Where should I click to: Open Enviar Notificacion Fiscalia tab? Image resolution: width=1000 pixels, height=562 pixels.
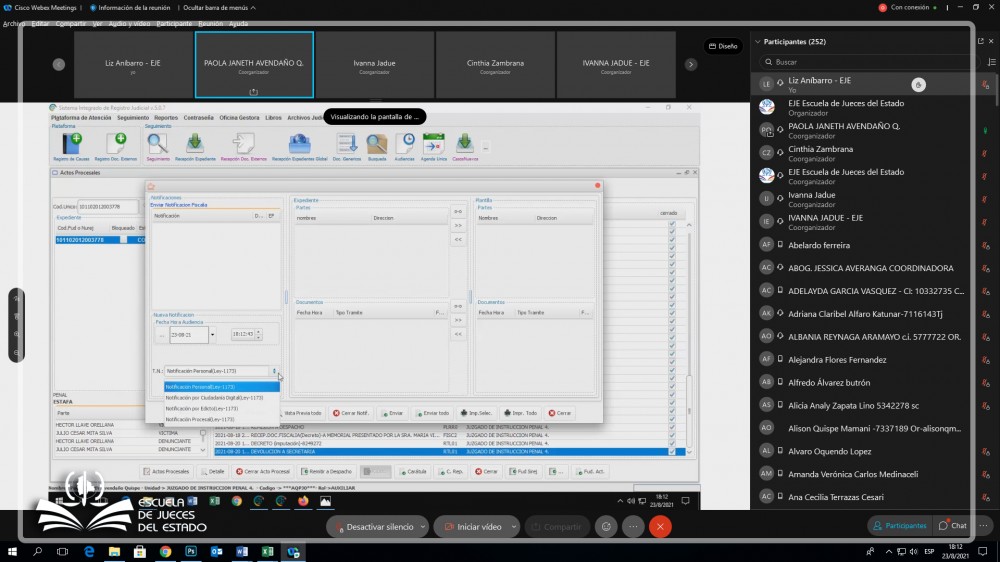[x=179, y=205]
